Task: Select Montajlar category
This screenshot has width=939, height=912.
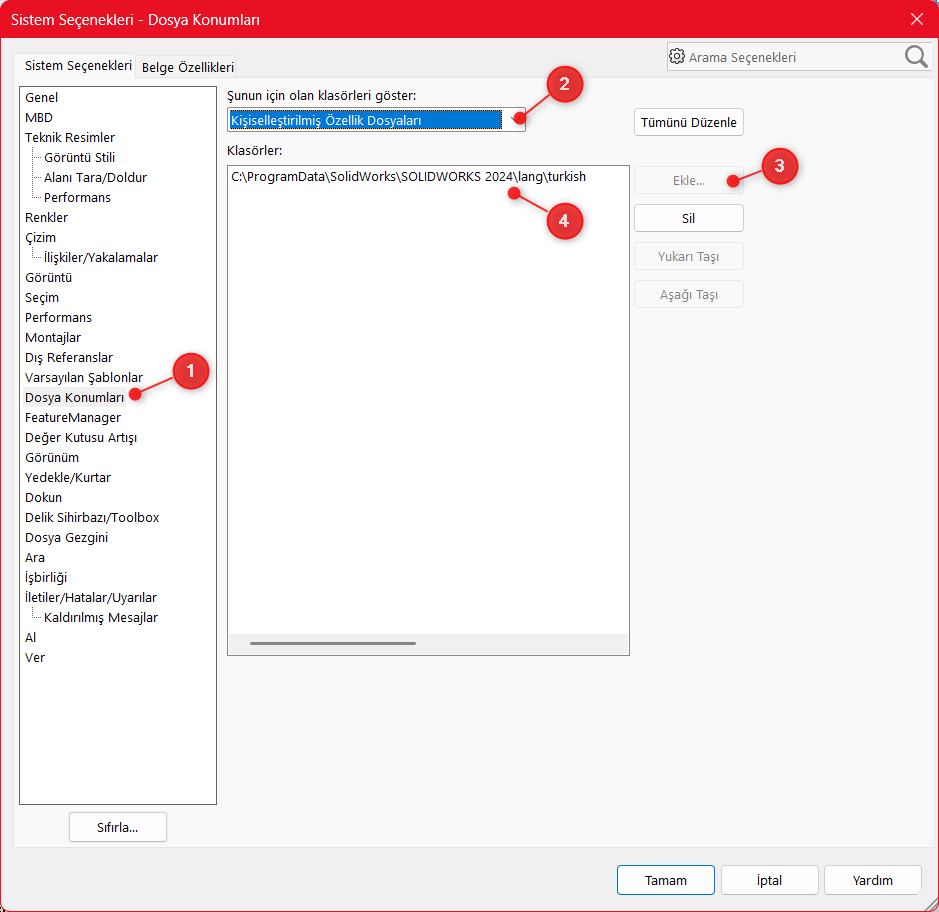Action: 53,338
